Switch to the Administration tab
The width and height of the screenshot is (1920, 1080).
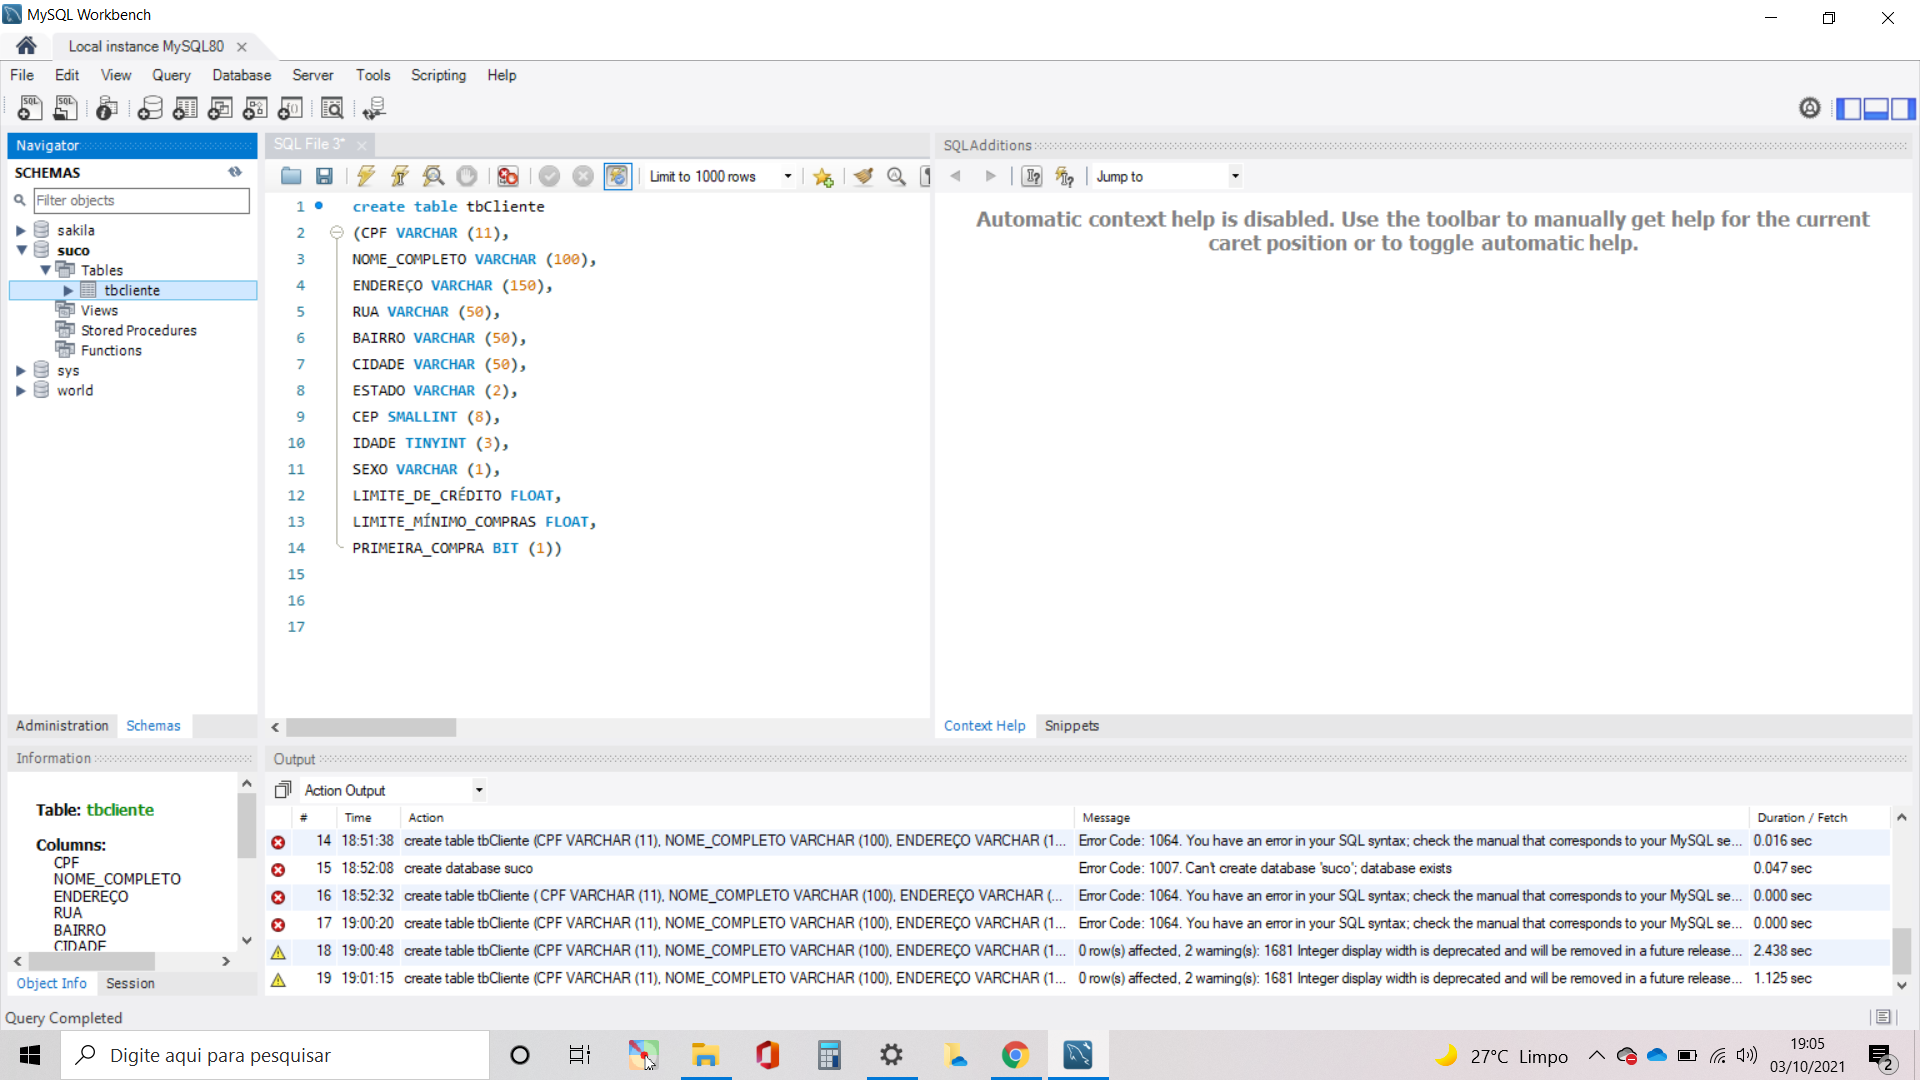(62, 726)
